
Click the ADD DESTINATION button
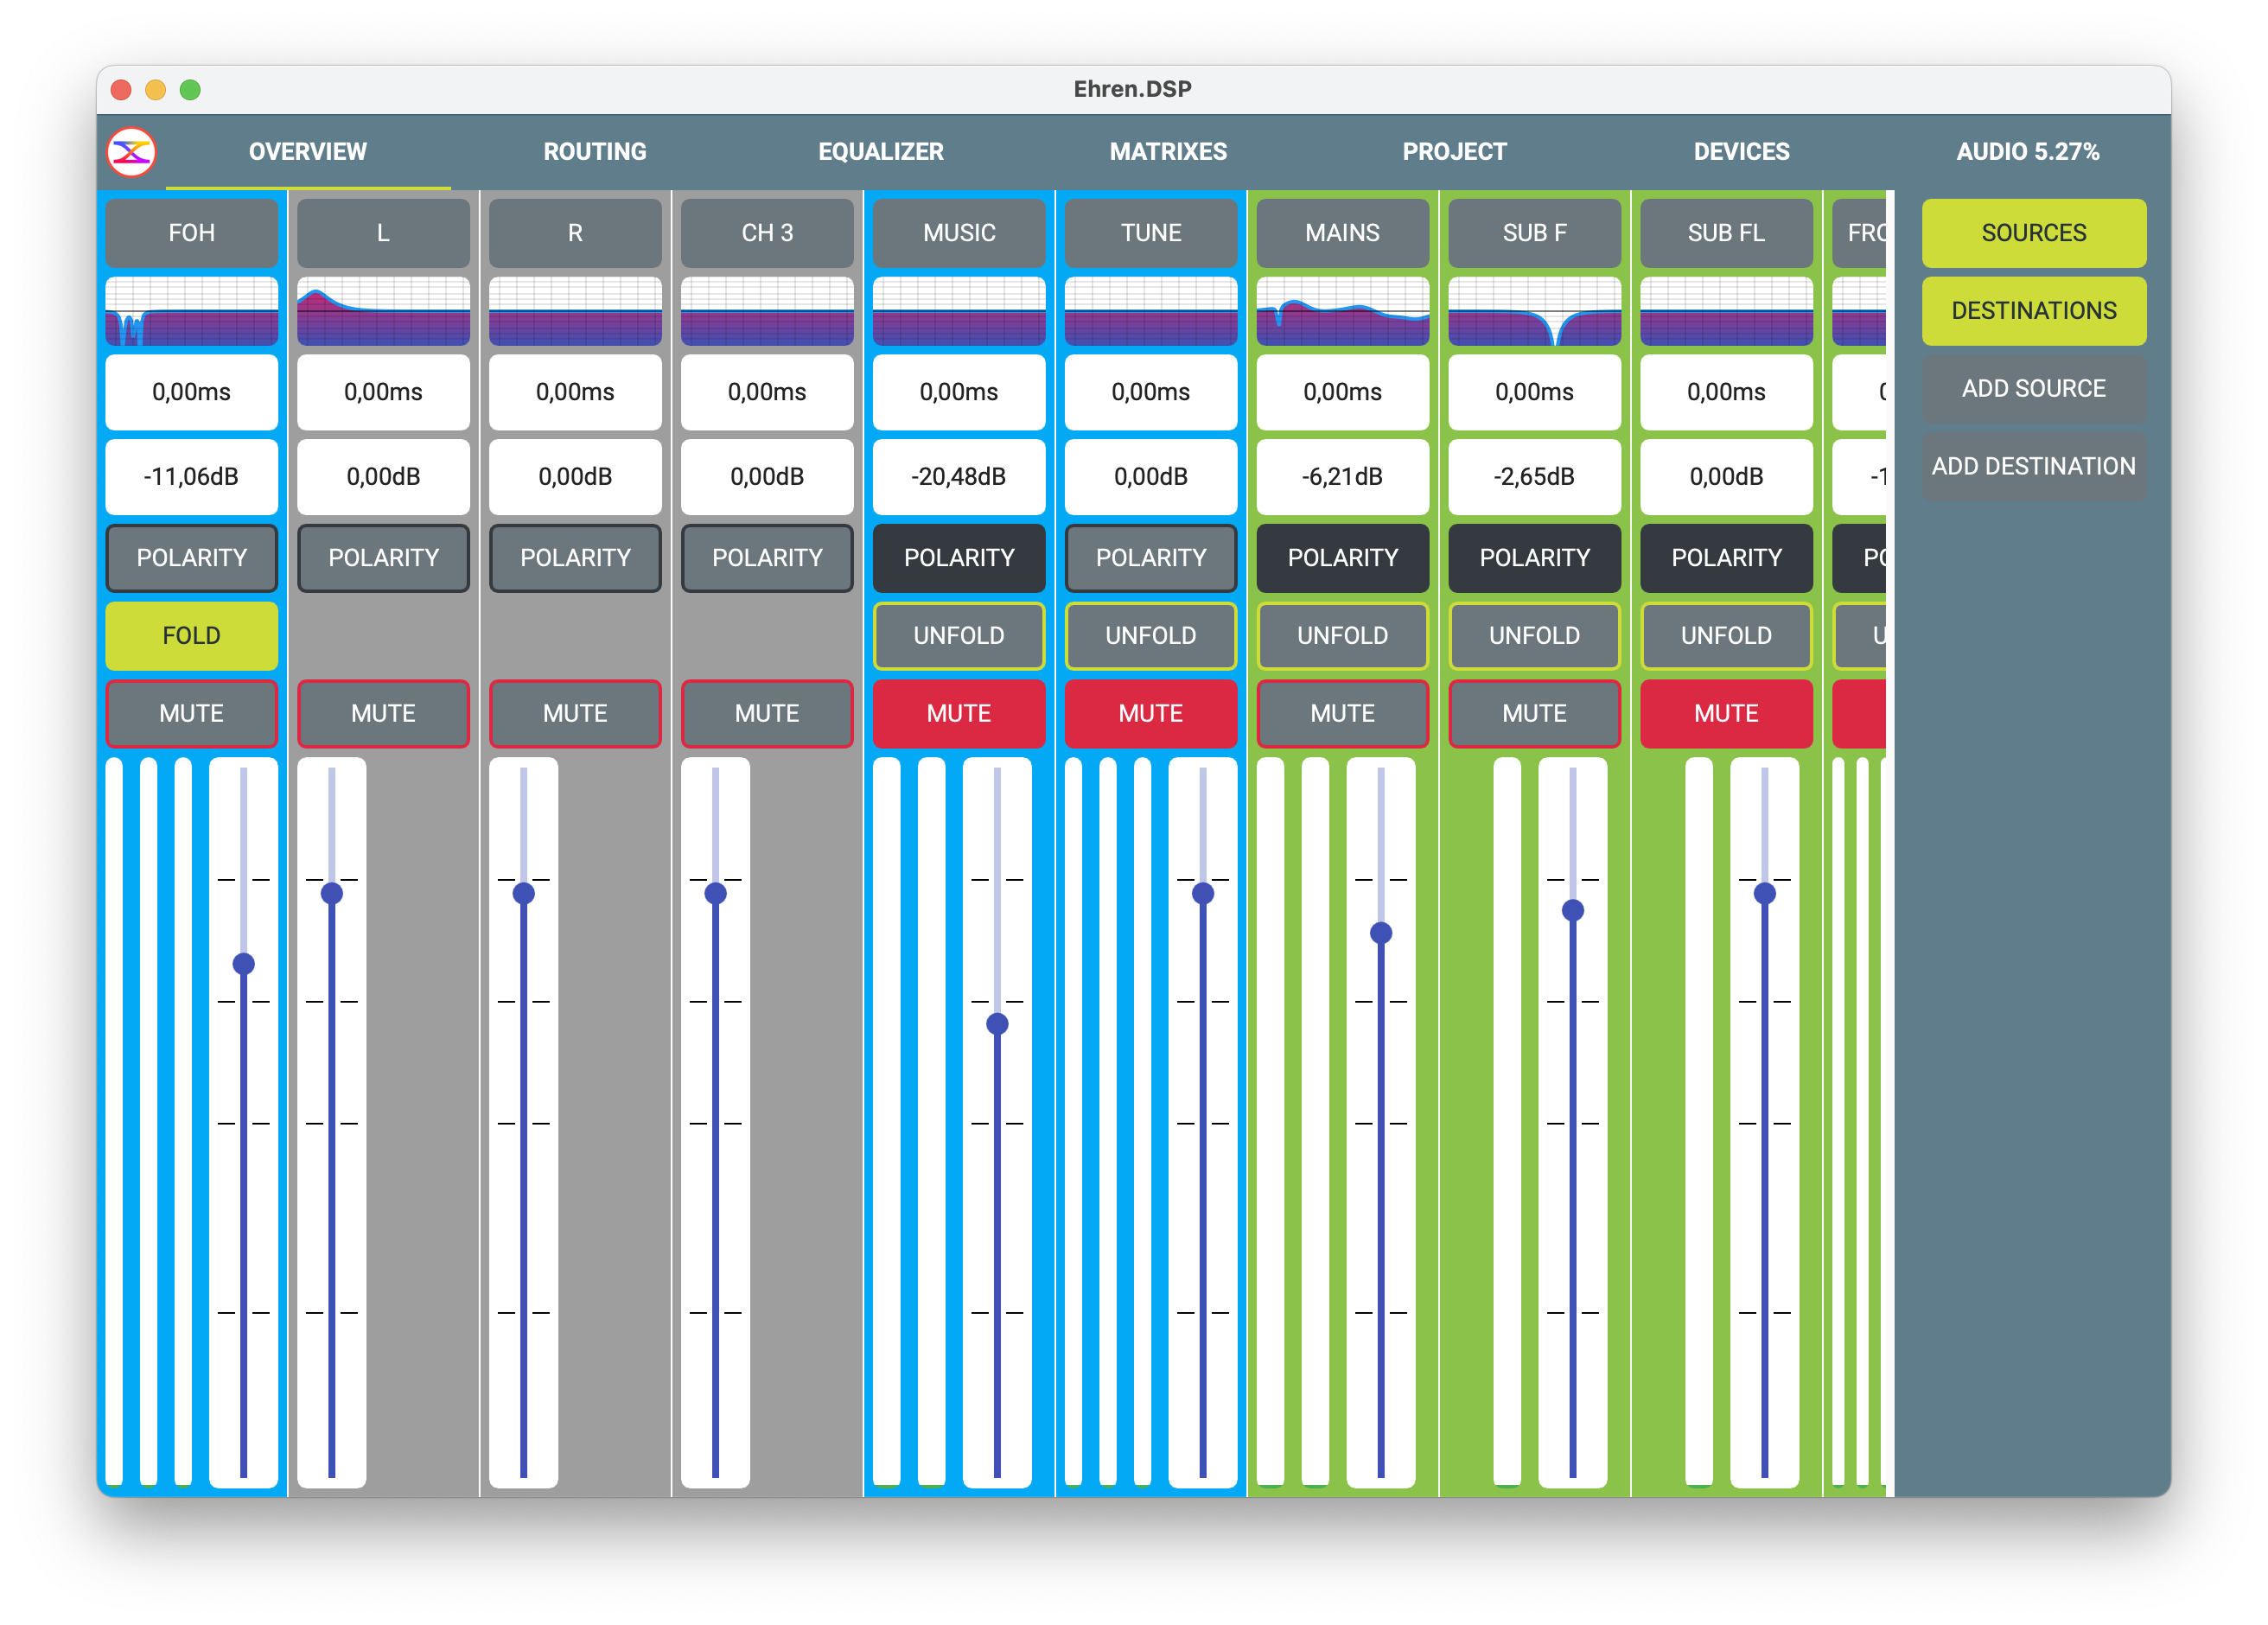pyautogui.click(x=2033, y=466)
